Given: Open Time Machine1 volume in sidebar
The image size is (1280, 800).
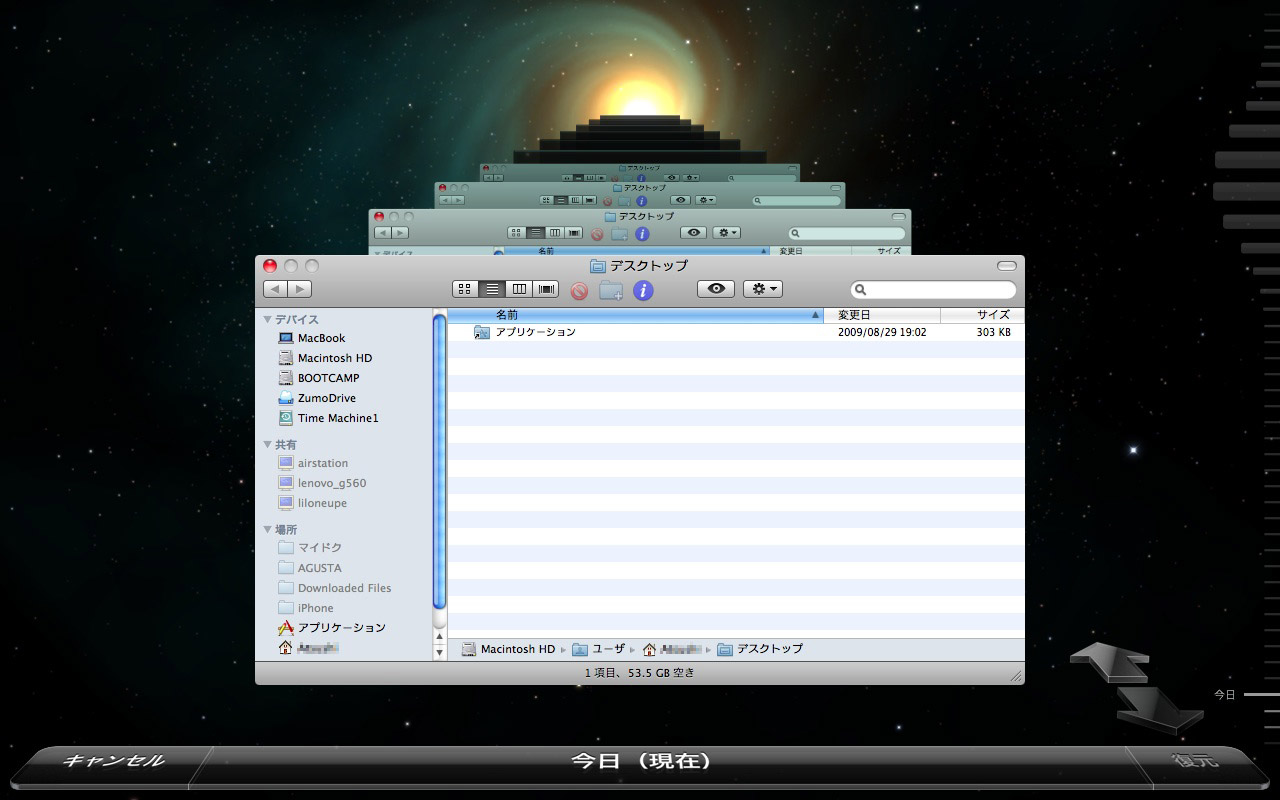Looking at the screenshot, I should [337, 418].
